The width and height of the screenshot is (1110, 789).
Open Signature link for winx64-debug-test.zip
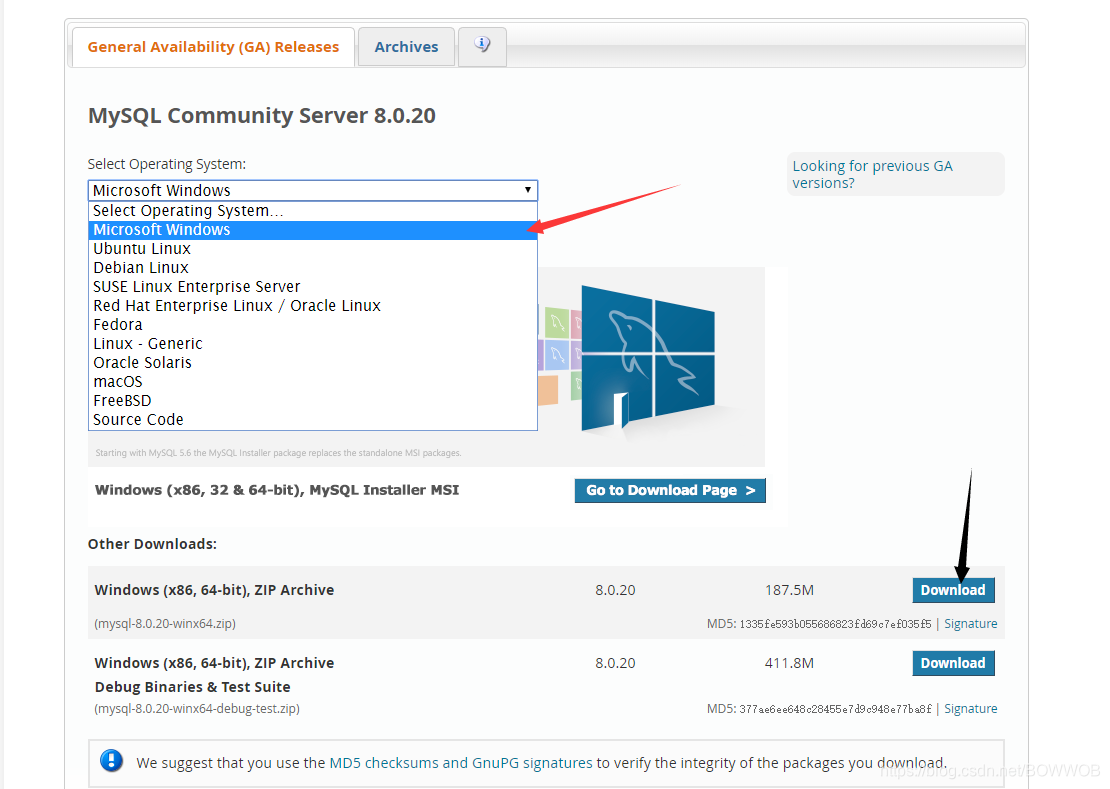[971, 708]
